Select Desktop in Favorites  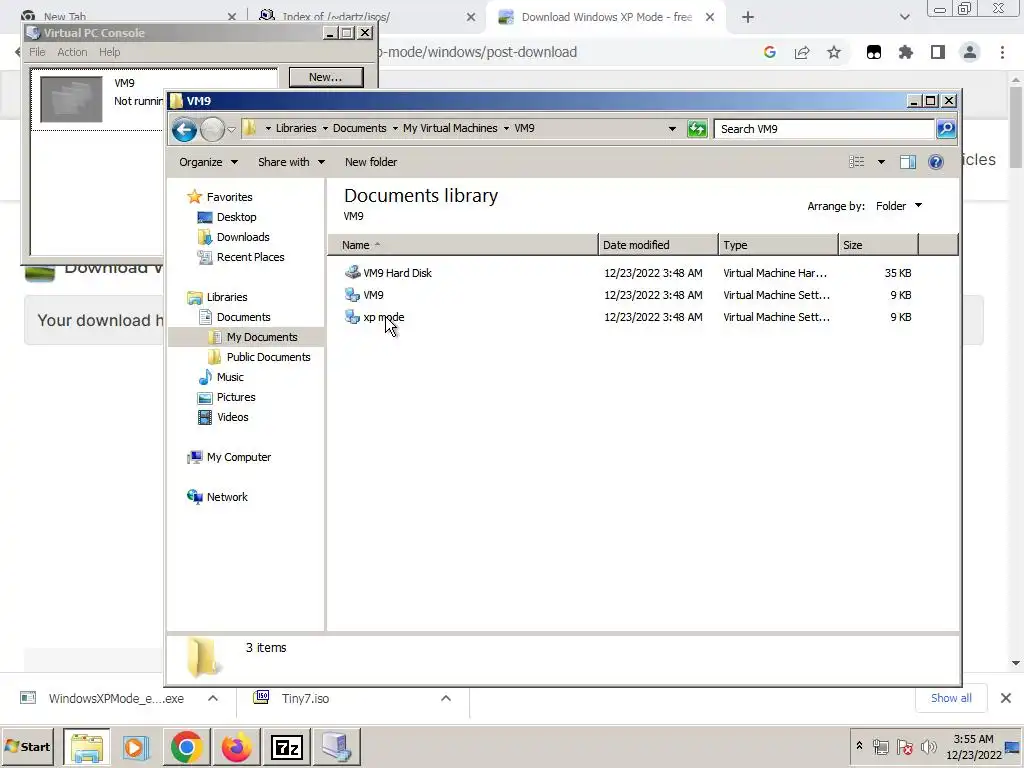227,217
